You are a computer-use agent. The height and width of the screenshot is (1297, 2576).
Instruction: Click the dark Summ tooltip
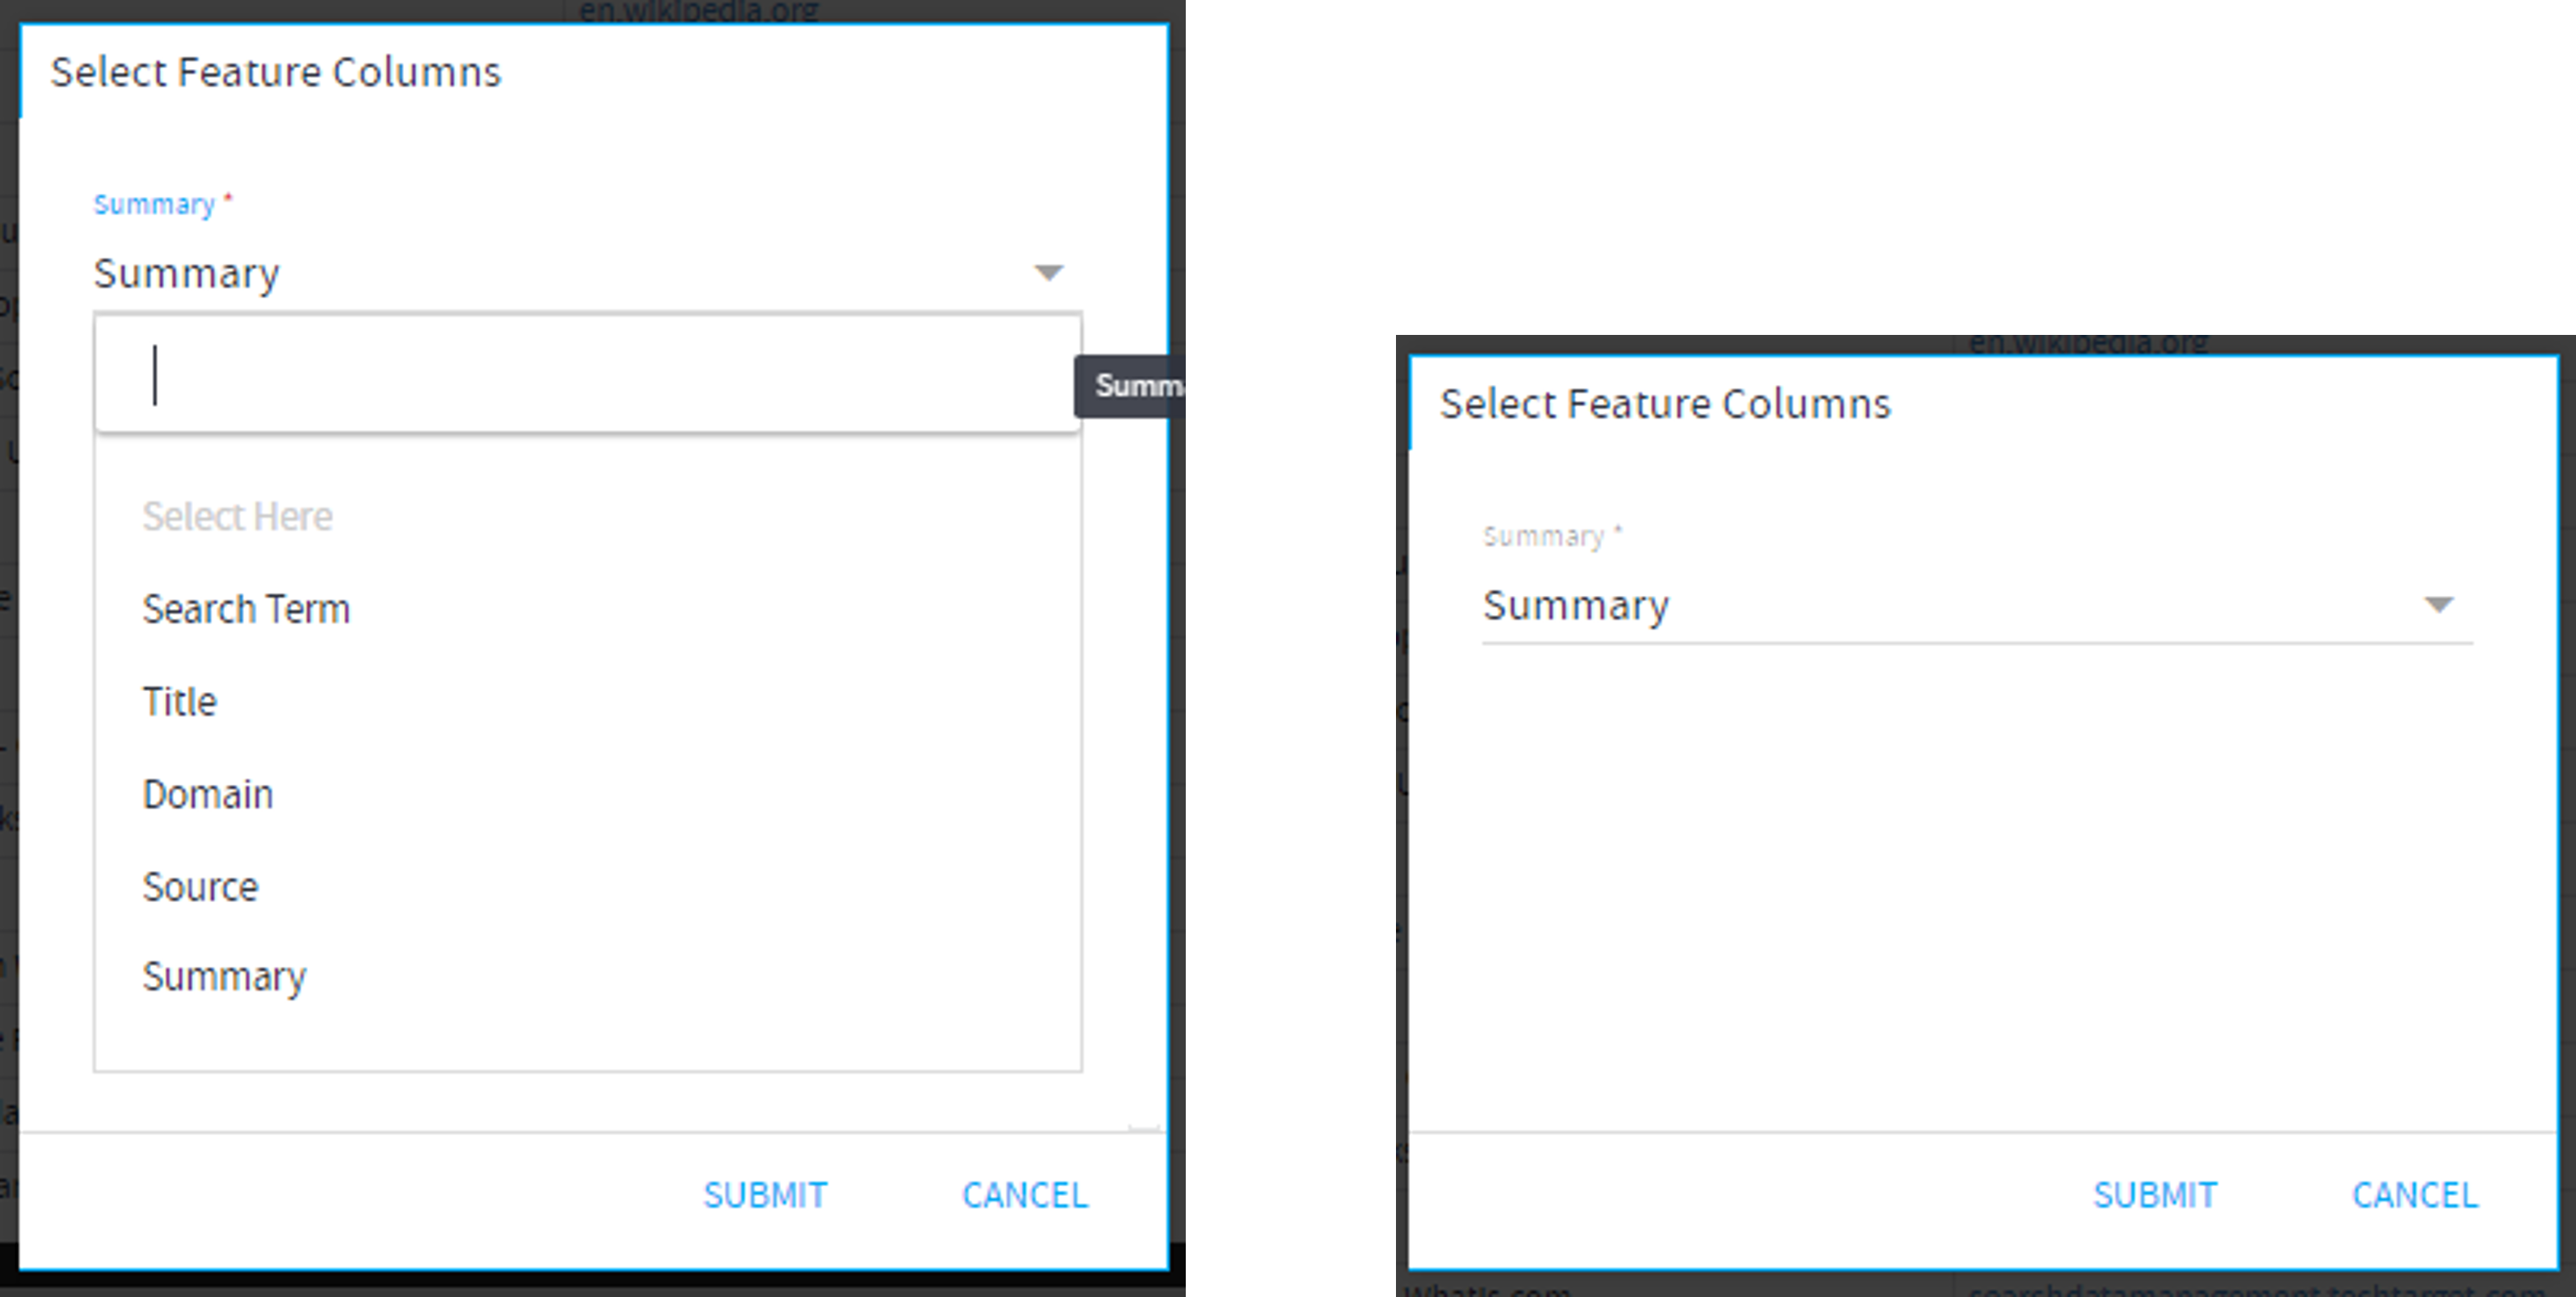click(x=1129, y=385)
